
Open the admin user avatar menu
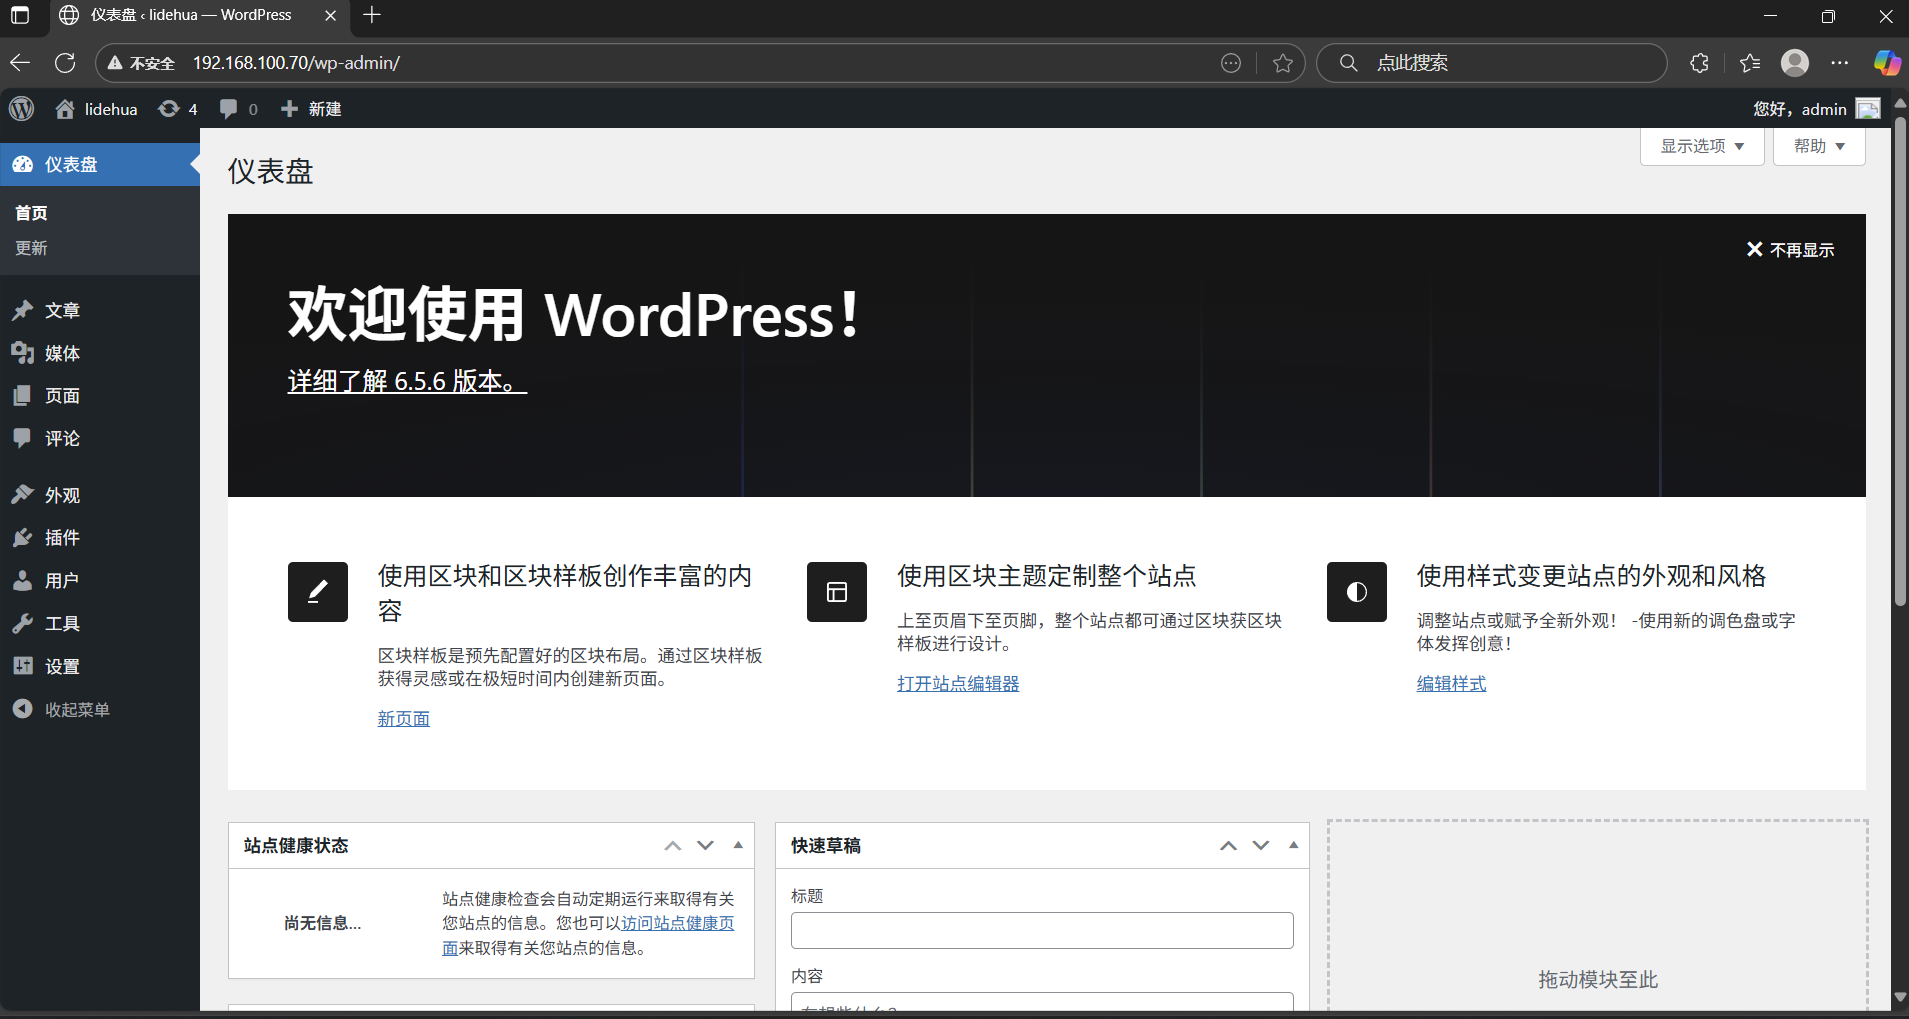tap(1868, 109)
